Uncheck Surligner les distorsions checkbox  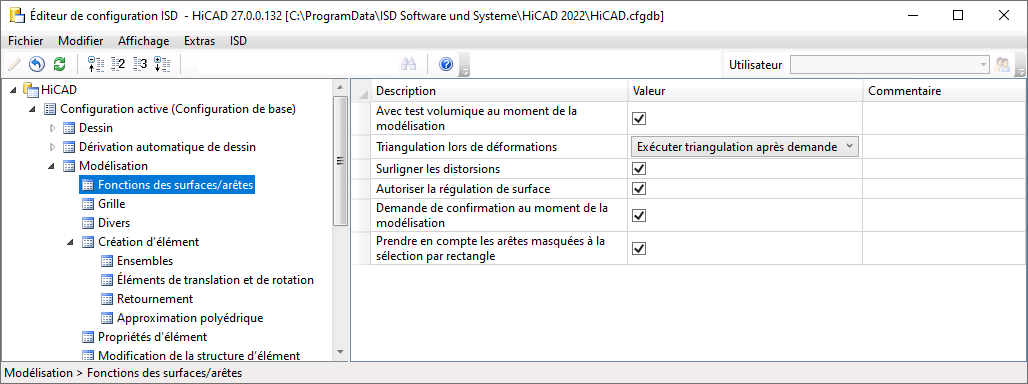click(639, 168)
